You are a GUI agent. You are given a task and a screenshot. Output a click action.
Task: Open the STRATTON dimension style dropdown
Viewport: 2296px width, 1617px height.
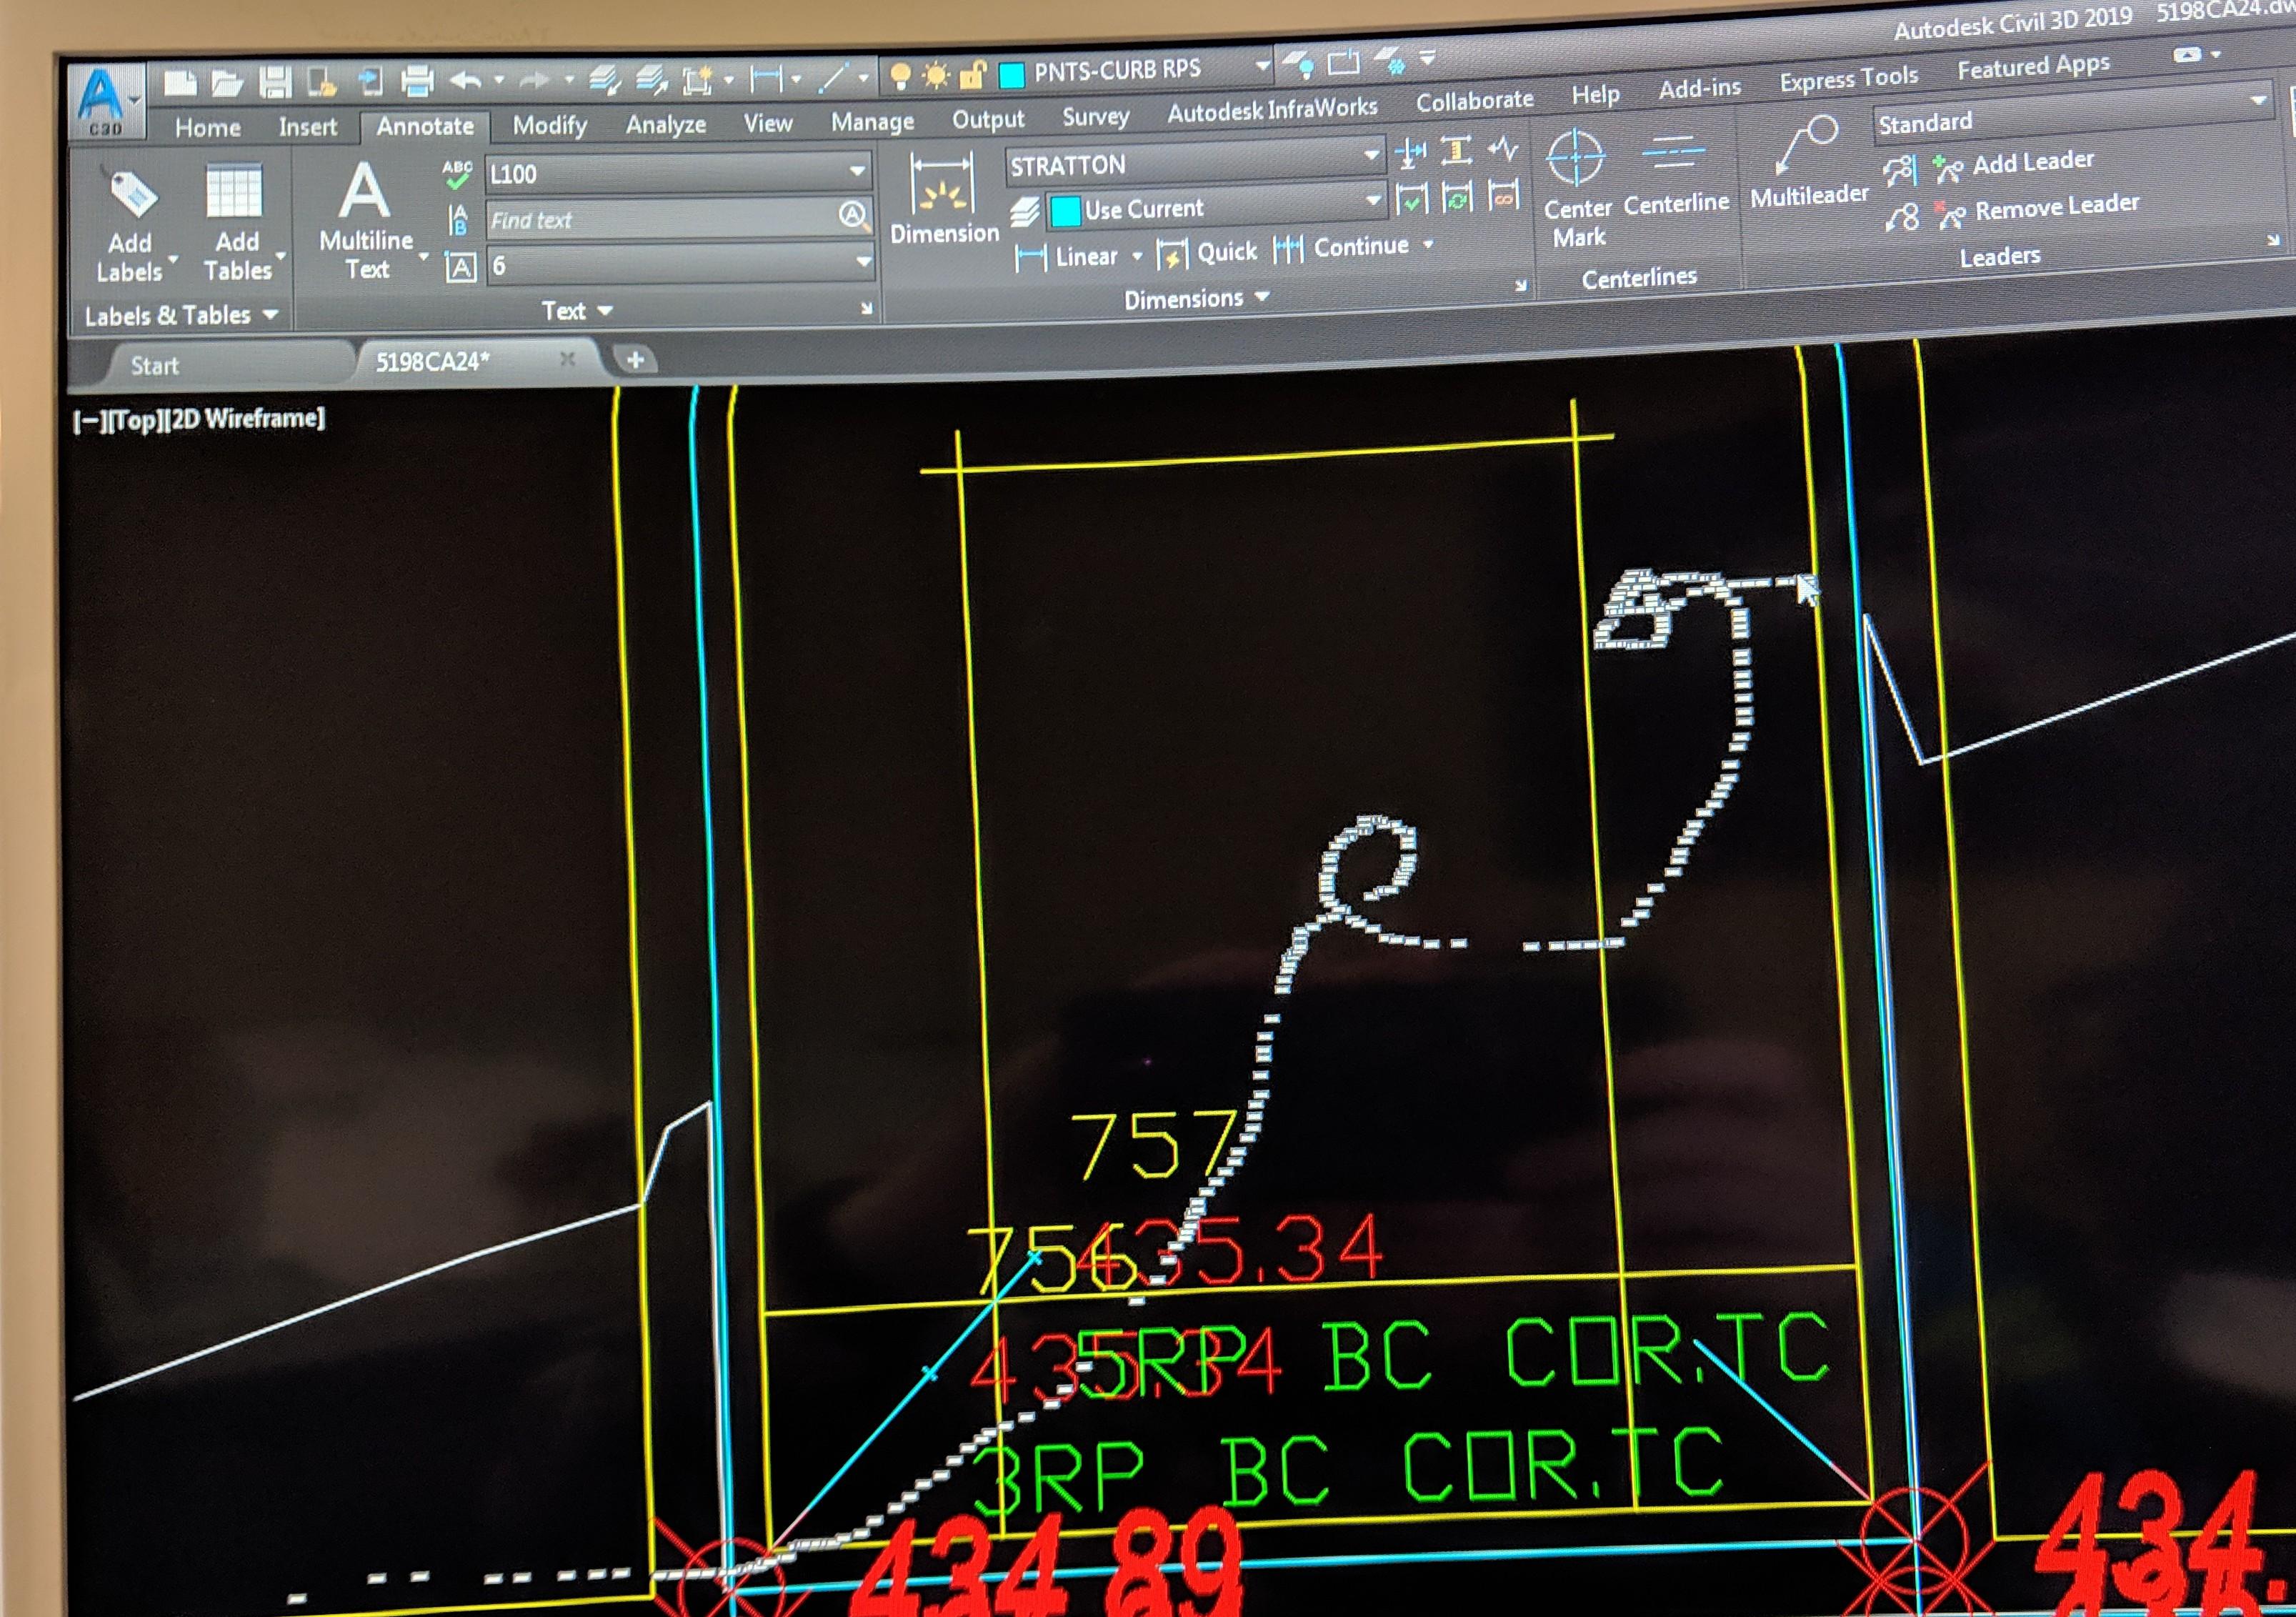pyautogui.click(x=1372, y=156)
